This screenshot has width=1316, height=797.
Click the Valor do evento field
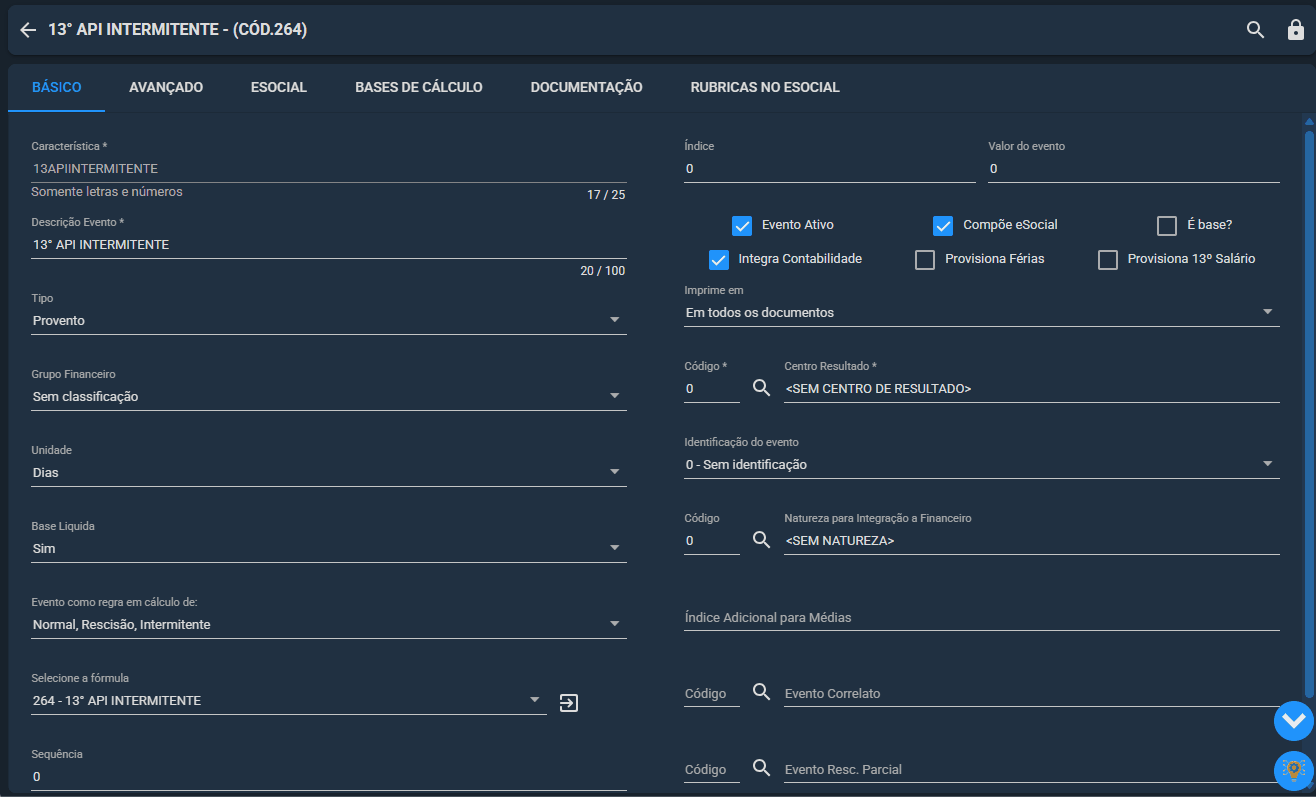click(x=1134, y=169)
